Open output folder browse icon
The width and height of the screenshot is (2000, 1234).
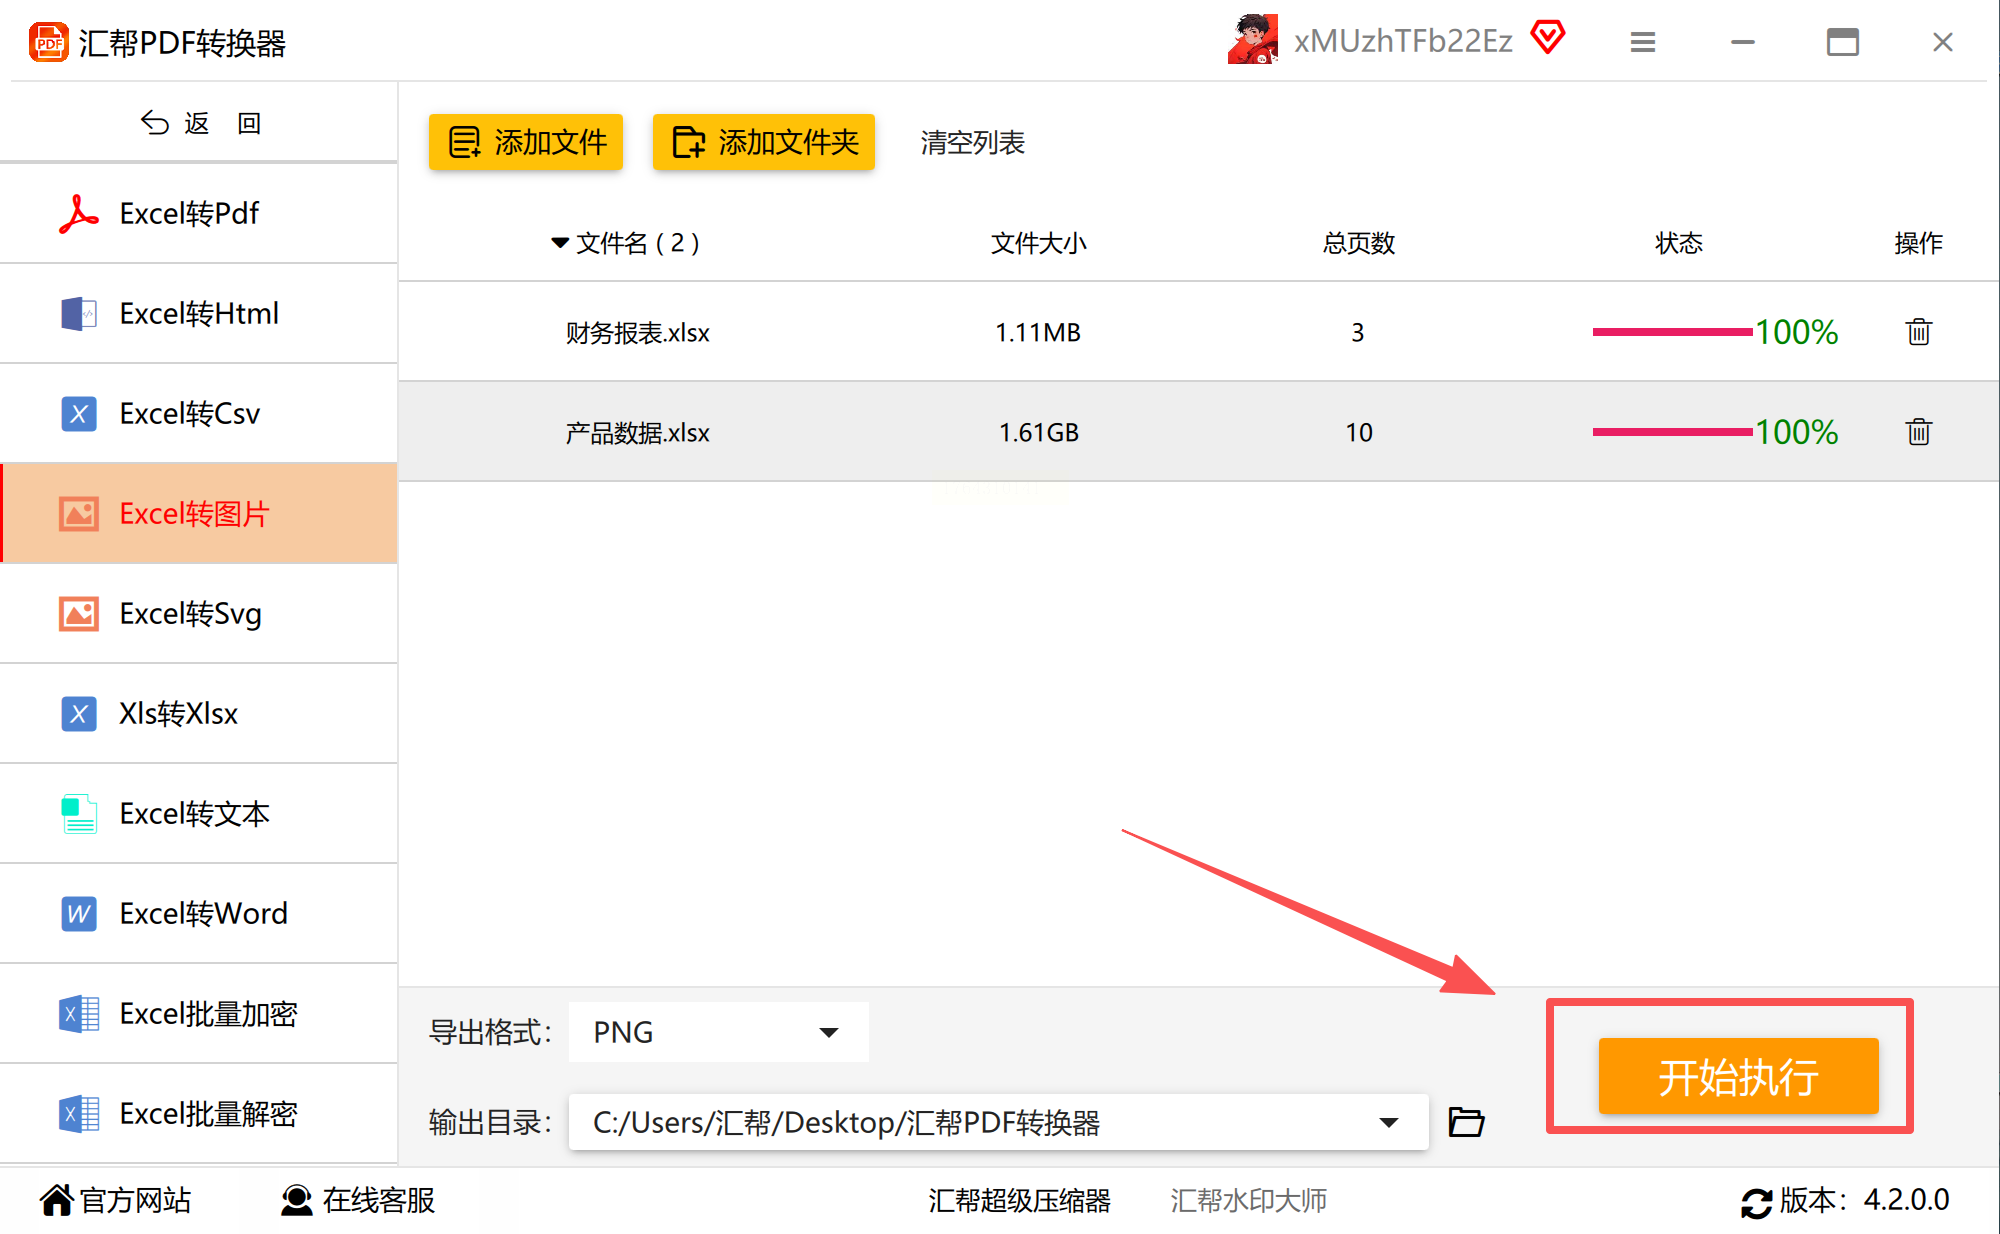[1466, 1122]
